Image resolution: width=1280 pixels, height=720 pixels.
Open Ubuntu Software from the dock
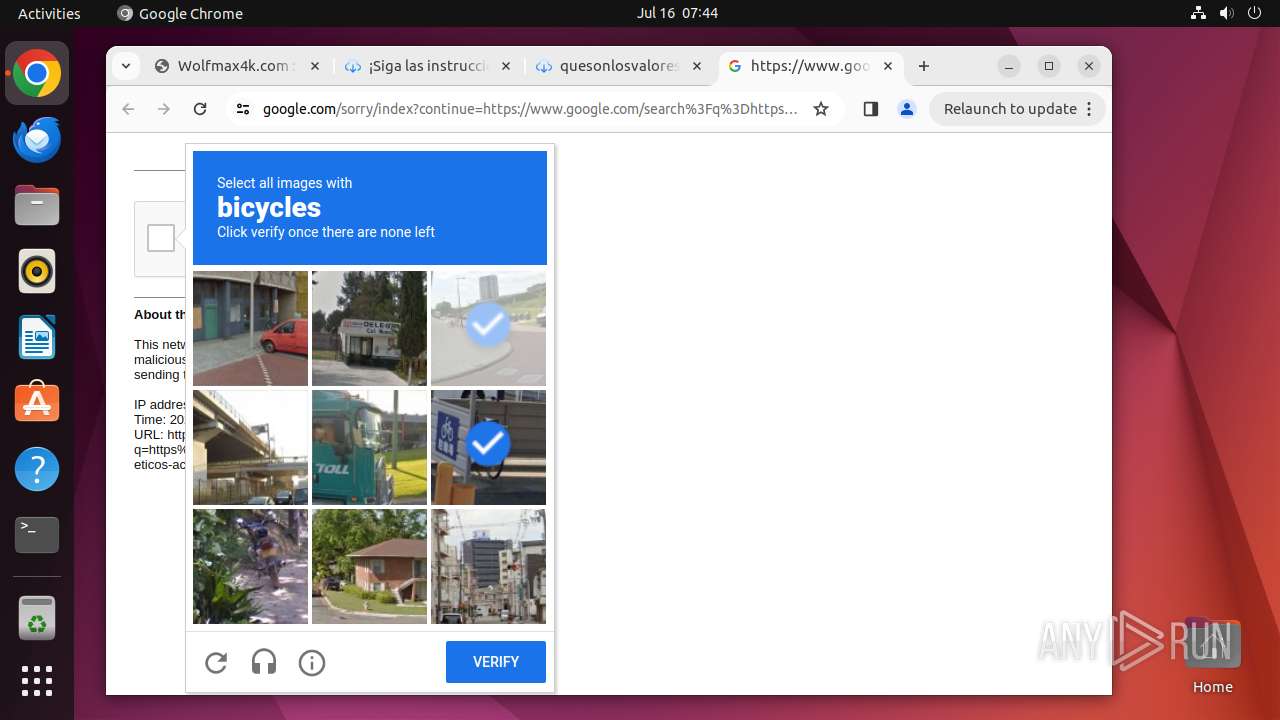pos(37,403)
